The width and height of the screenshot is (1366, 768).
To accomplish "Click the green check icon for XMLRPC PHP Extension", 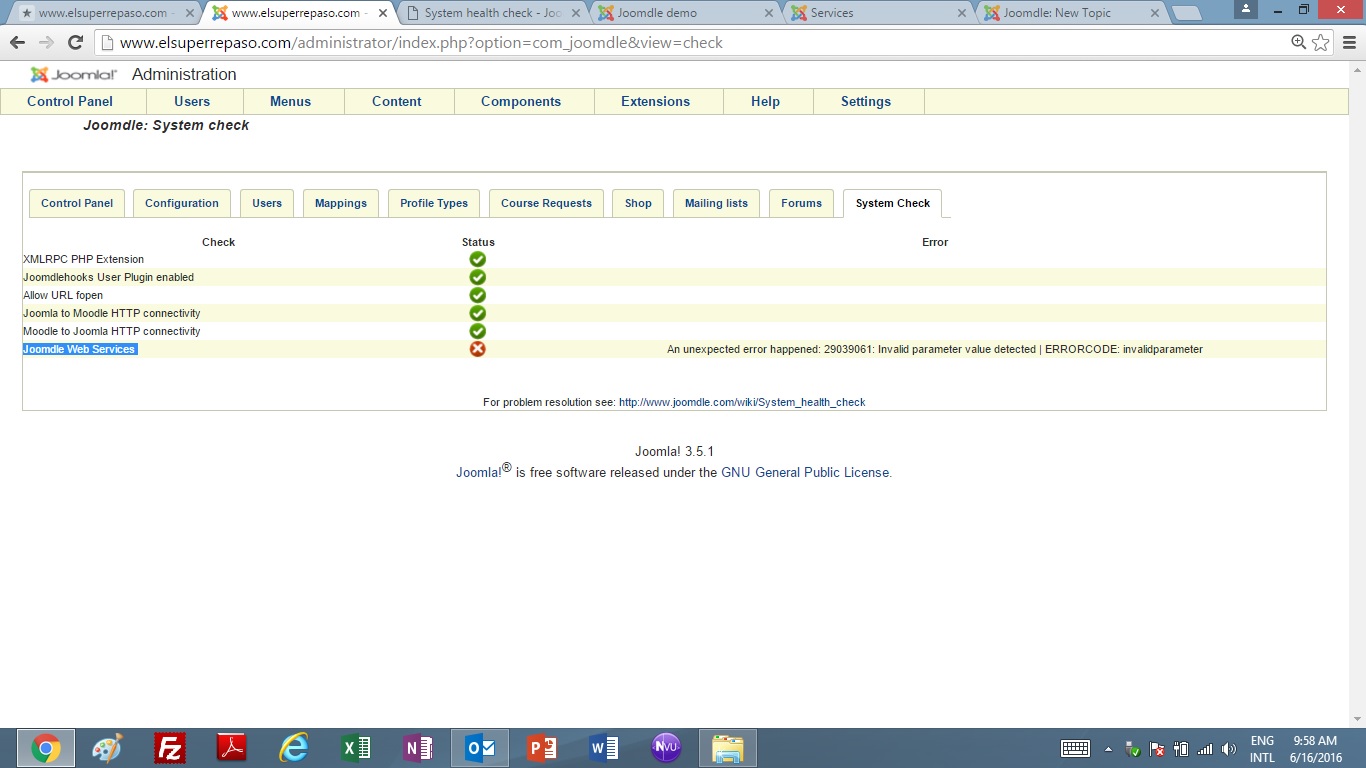I will coord(477,259).
